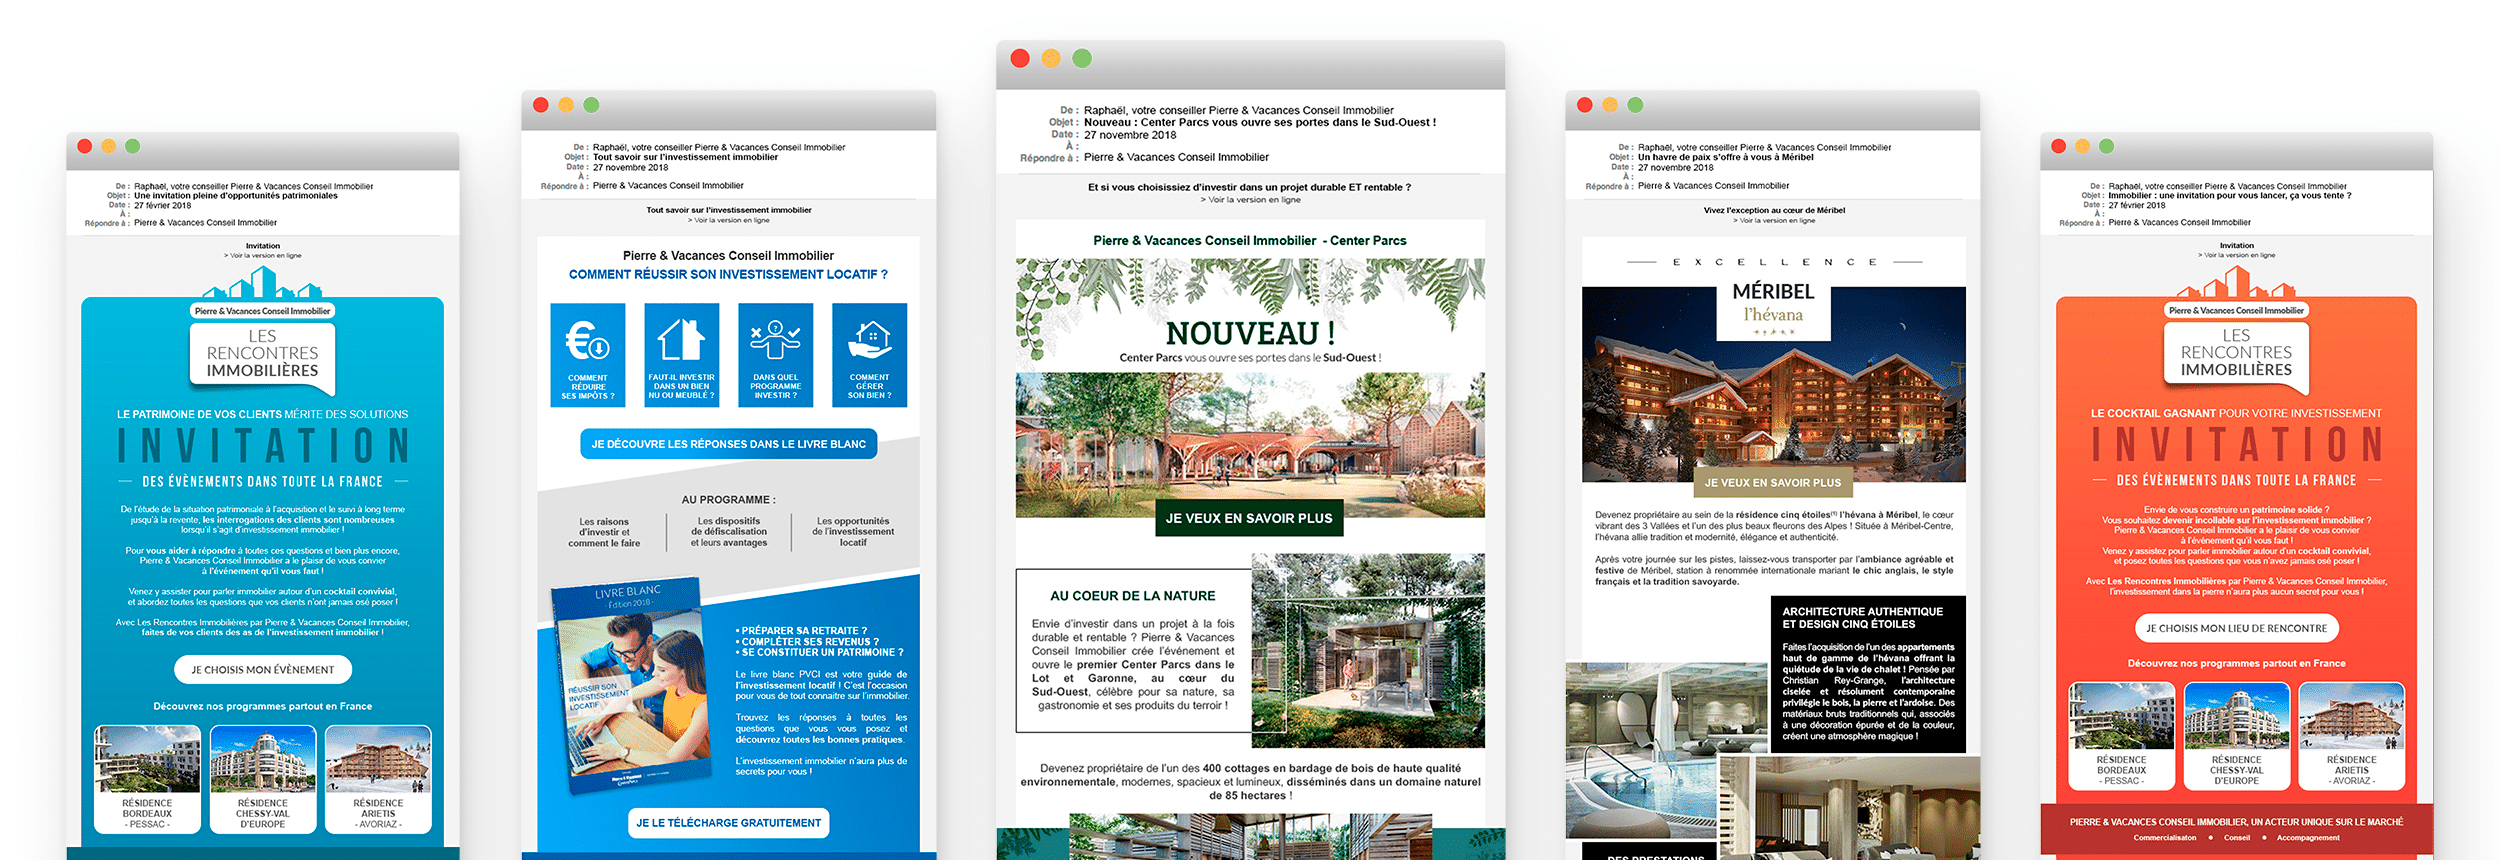
Task: Click green 'JE VEUX EN SAVOIR PLUS' in the Center Parcs email
Action: [1249, 518]
